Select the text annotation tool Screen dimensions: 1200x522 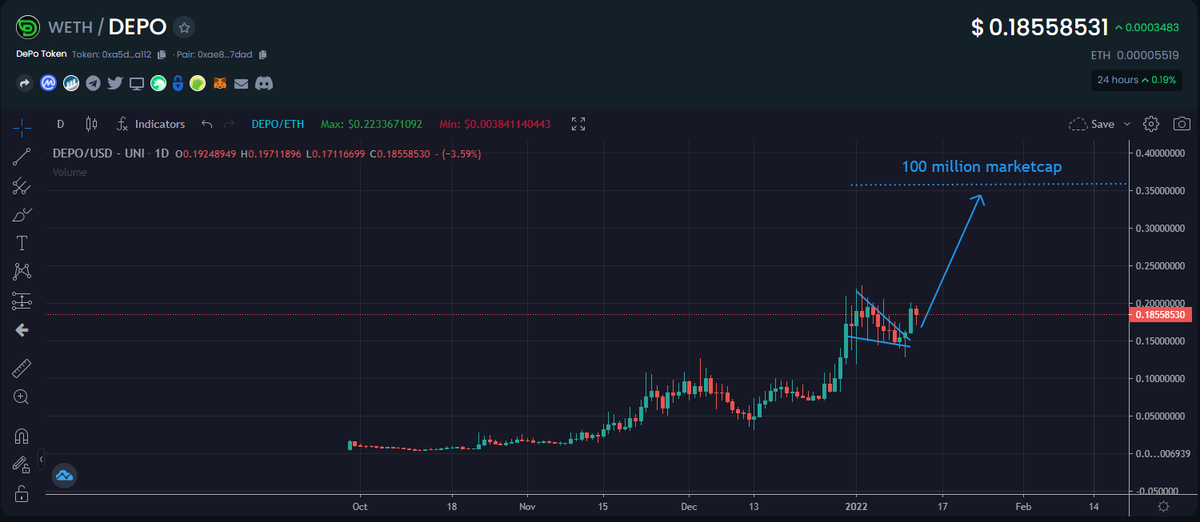[x=21, y=243]
